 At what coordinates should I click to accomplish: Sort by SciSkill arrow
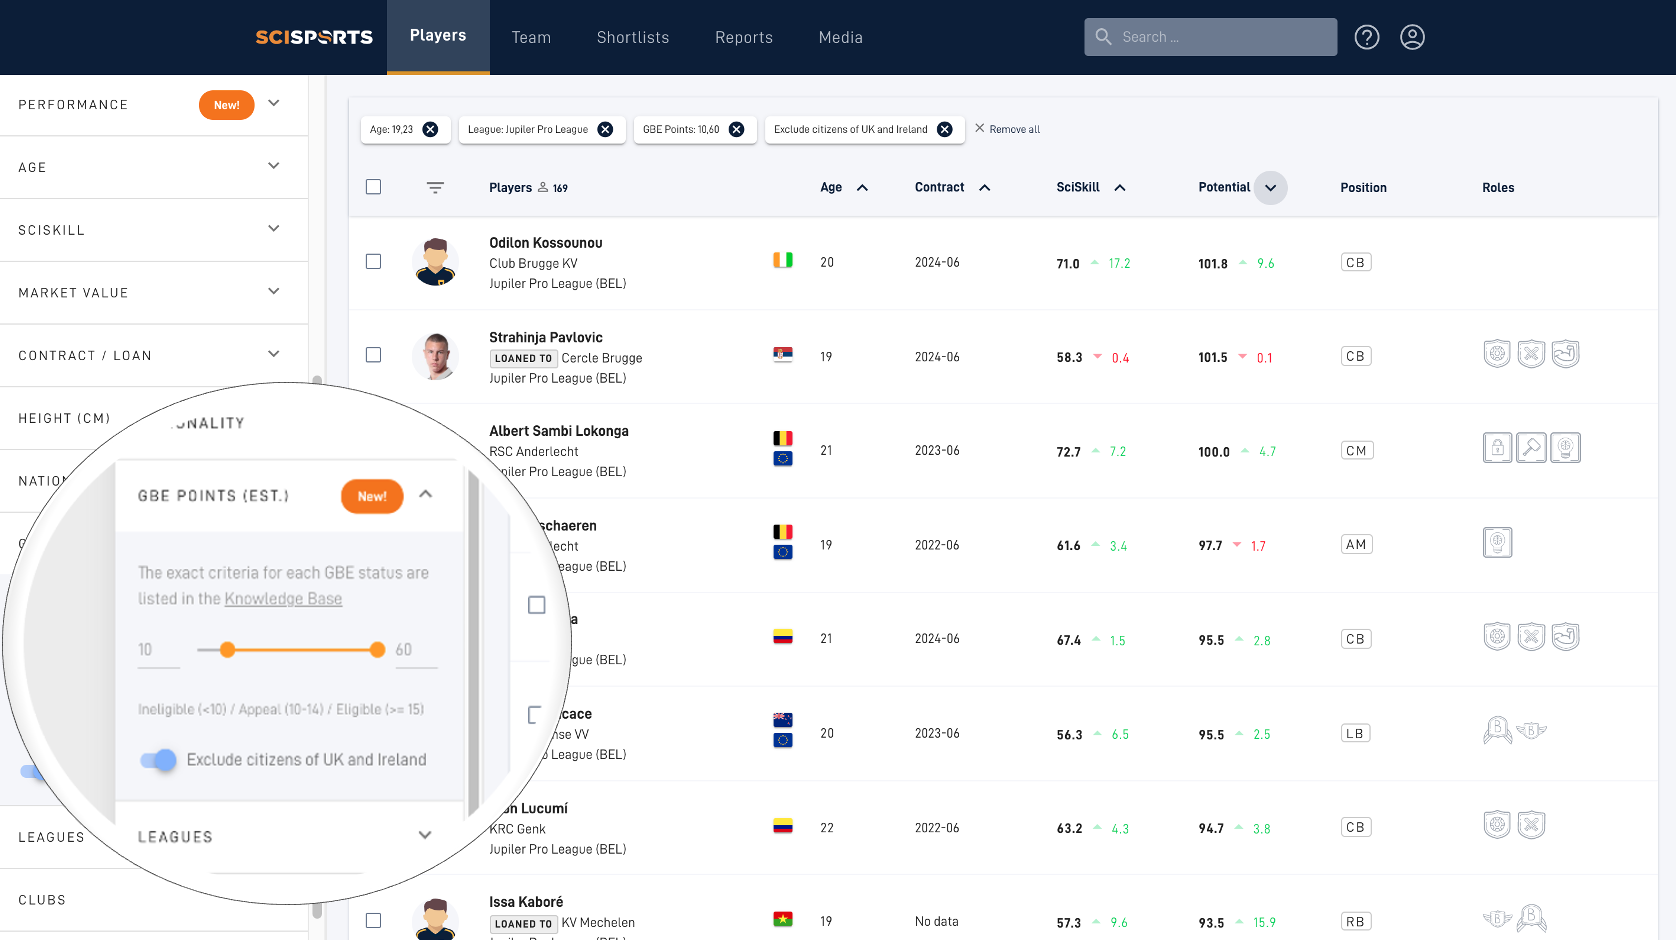coord(1120,187)
